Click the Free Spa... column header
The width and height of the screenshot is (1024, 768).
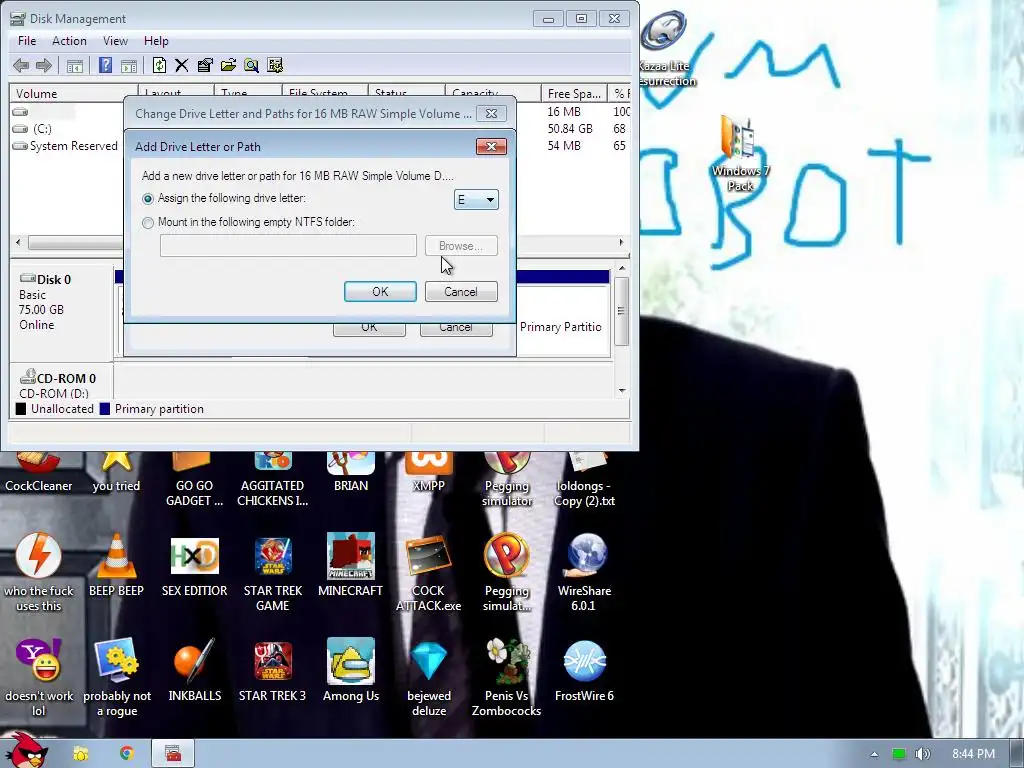coord(574,93)
